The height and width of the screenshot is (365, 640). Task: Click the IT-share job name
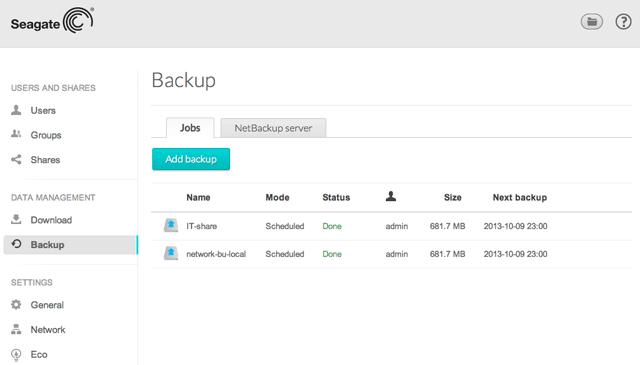[x=202, y=226]
